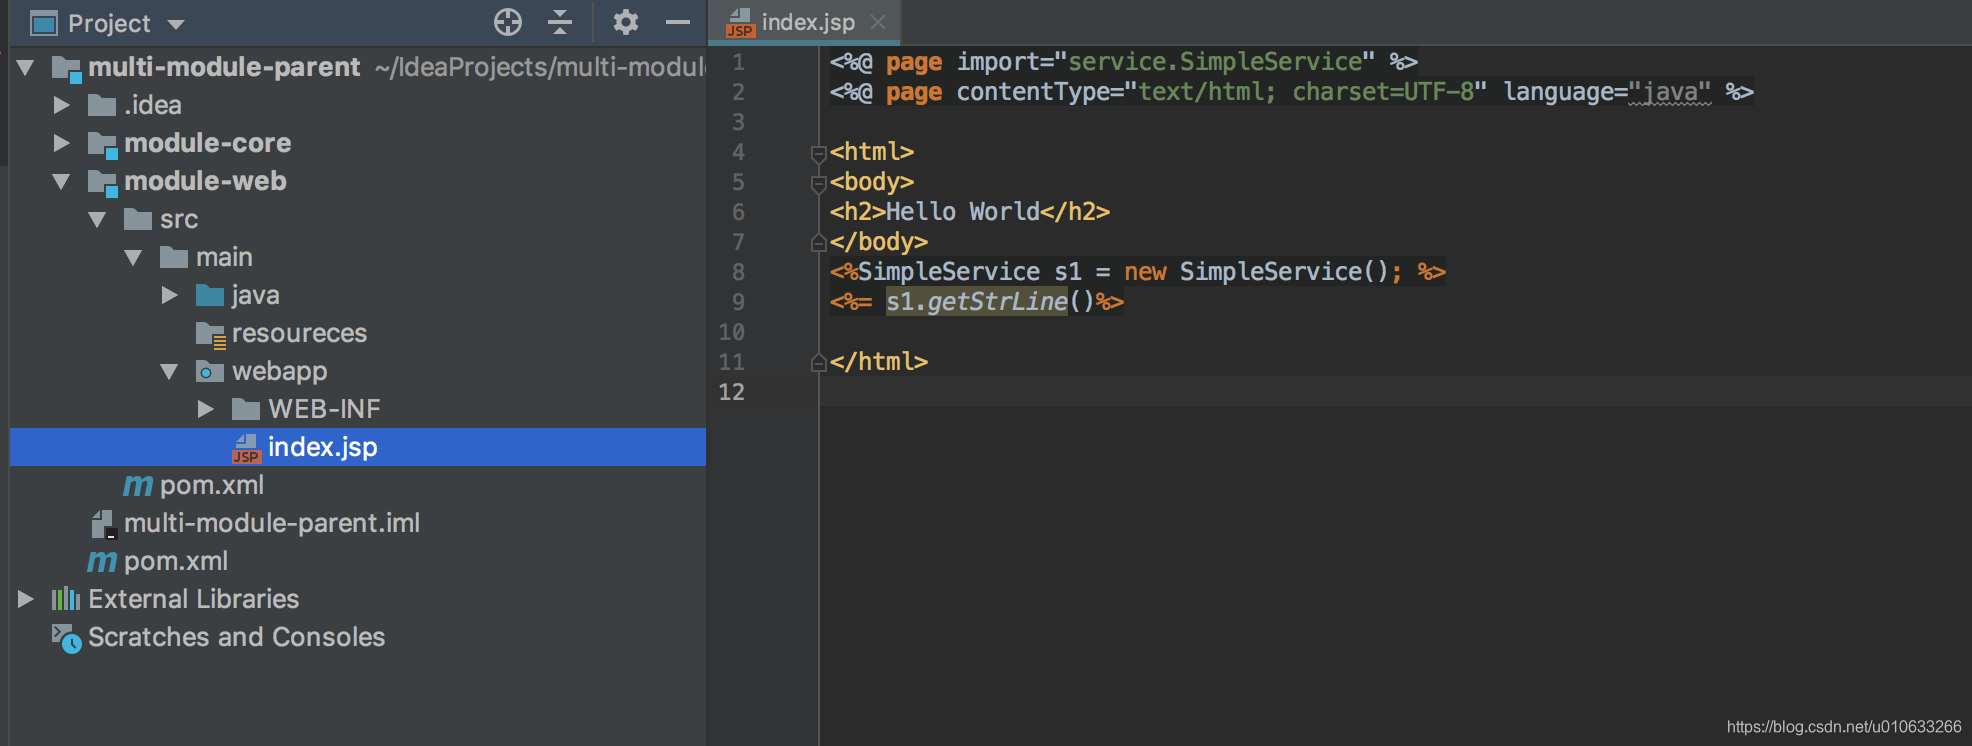Viewport: 1972px width, 746px height.
Task: Click the Project panel window icon
Action: click(x=44, y=23)
